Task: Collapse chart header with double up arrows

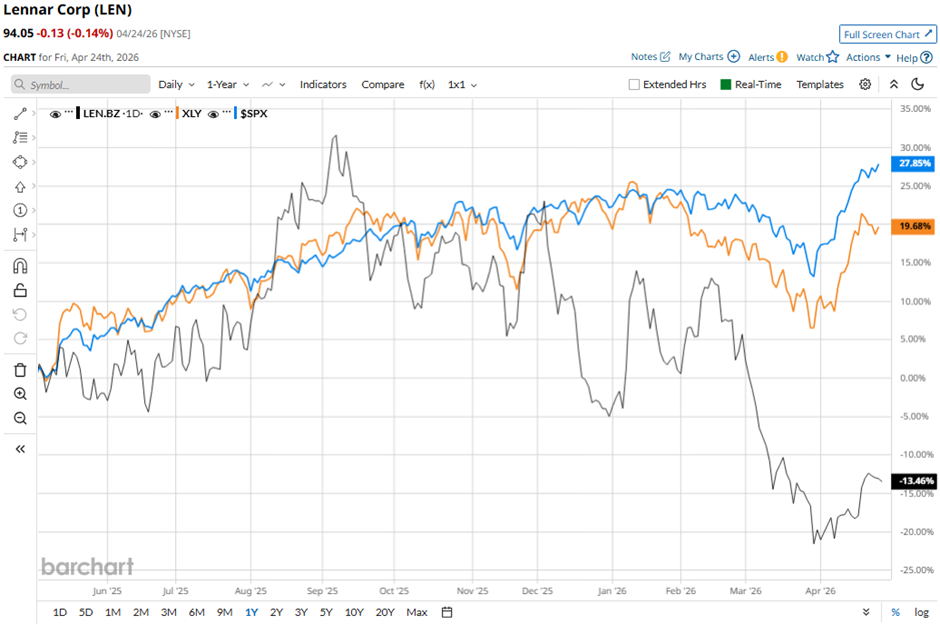Action: pyautogui.click(x=894, y=84)
